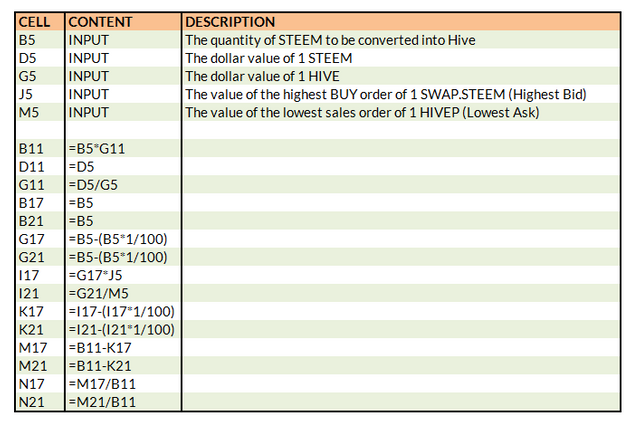The height and width of the screenshot is (426, 640).
Task: Select the formula =I17-(I17*1/100)
Action: (121, 311)
